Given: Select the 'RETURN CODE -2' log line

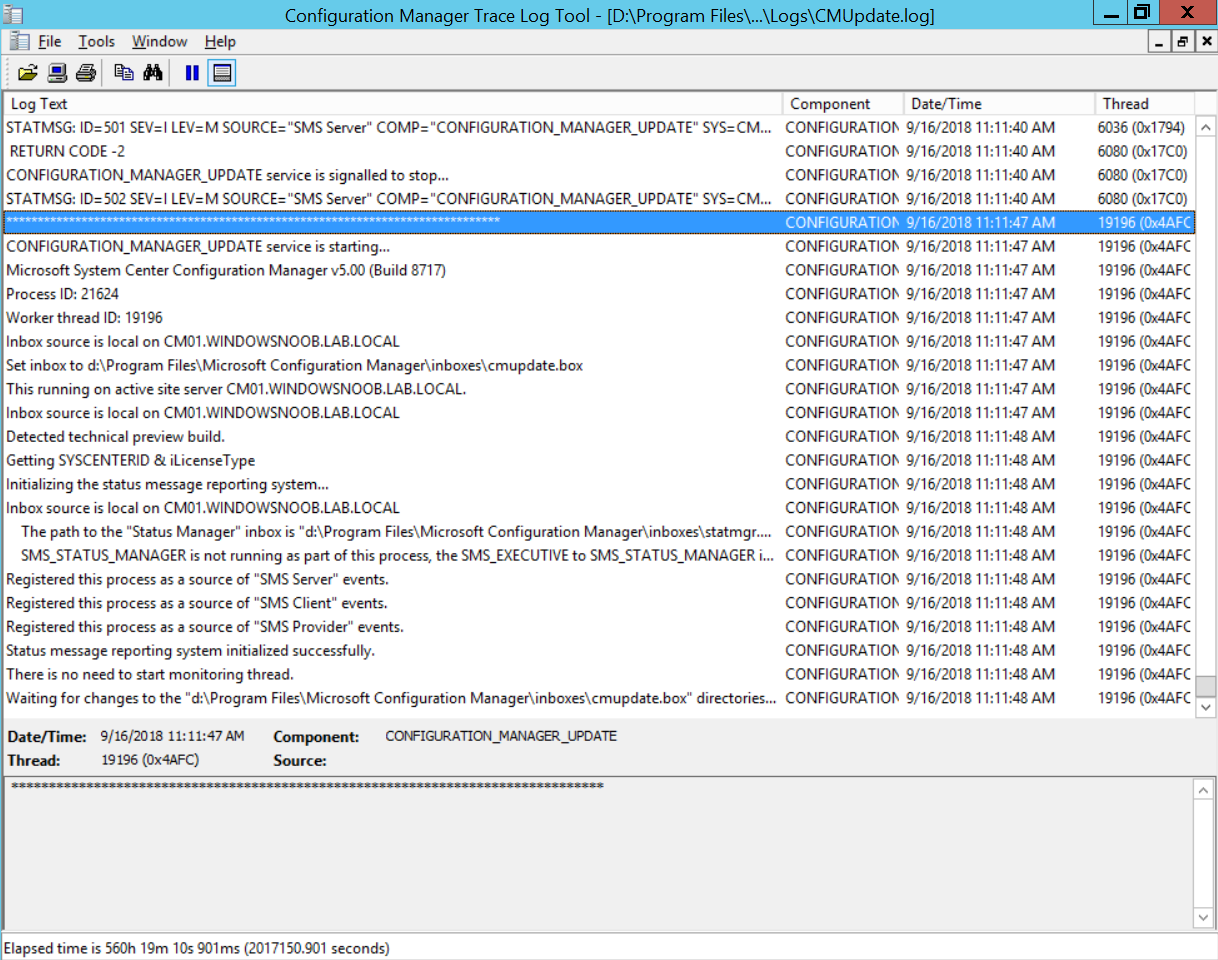Looking at the screenshot, I should click(599, 151).
